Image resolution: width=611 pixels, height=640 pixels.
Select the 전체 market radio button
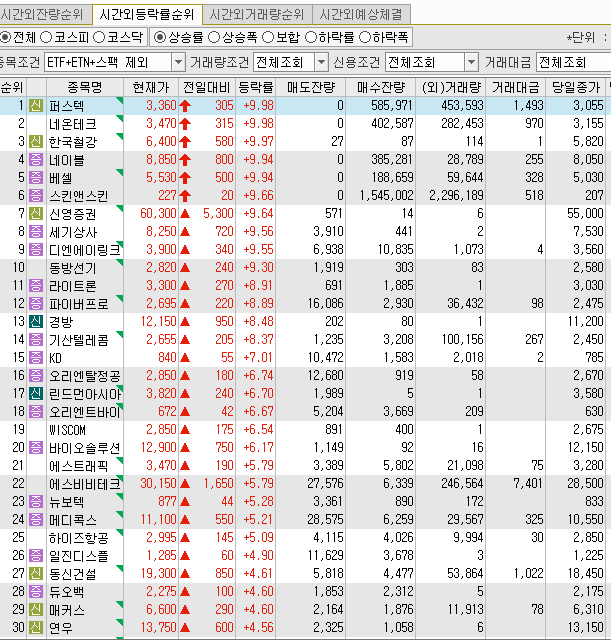5,38
